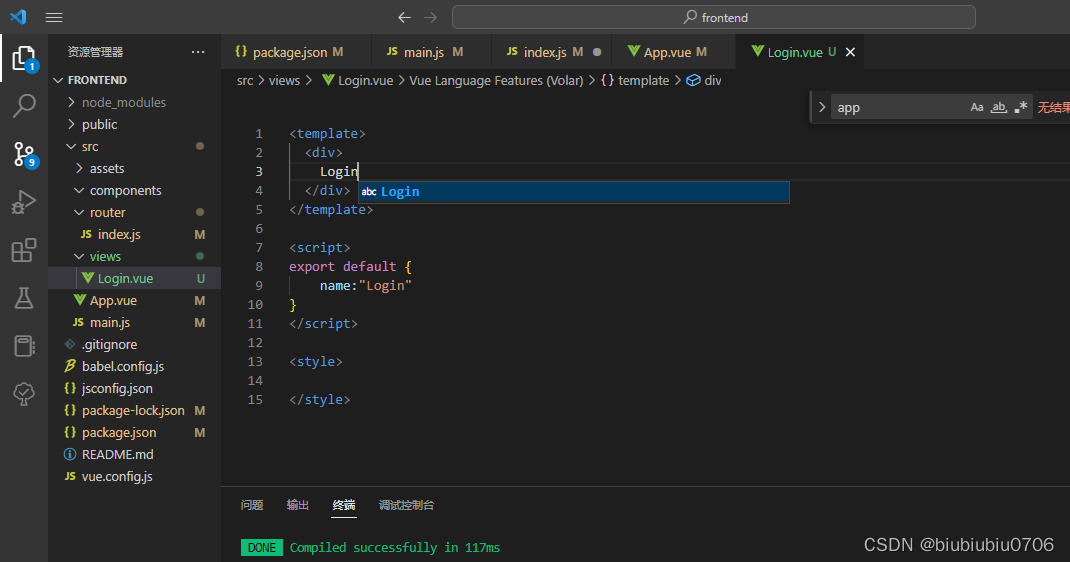Open the Testing flask icon view
Screen dimensions: 1070x562
24,298
